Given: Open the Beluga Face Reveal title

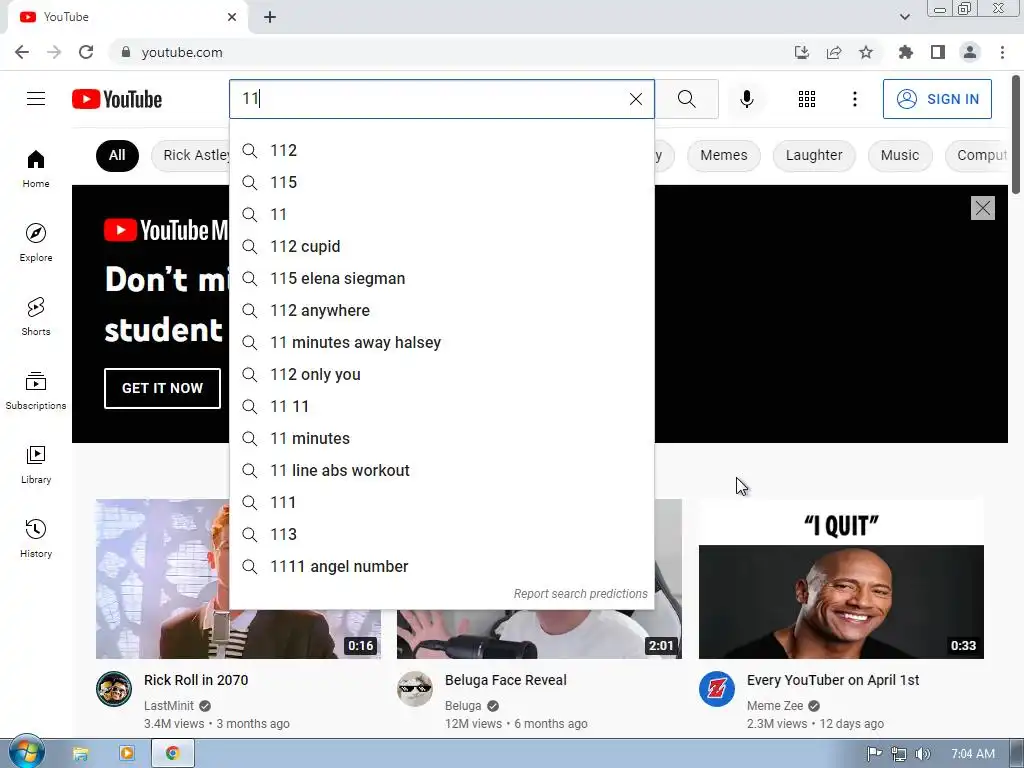Looking at the screenshot, I should coord(505,680).
